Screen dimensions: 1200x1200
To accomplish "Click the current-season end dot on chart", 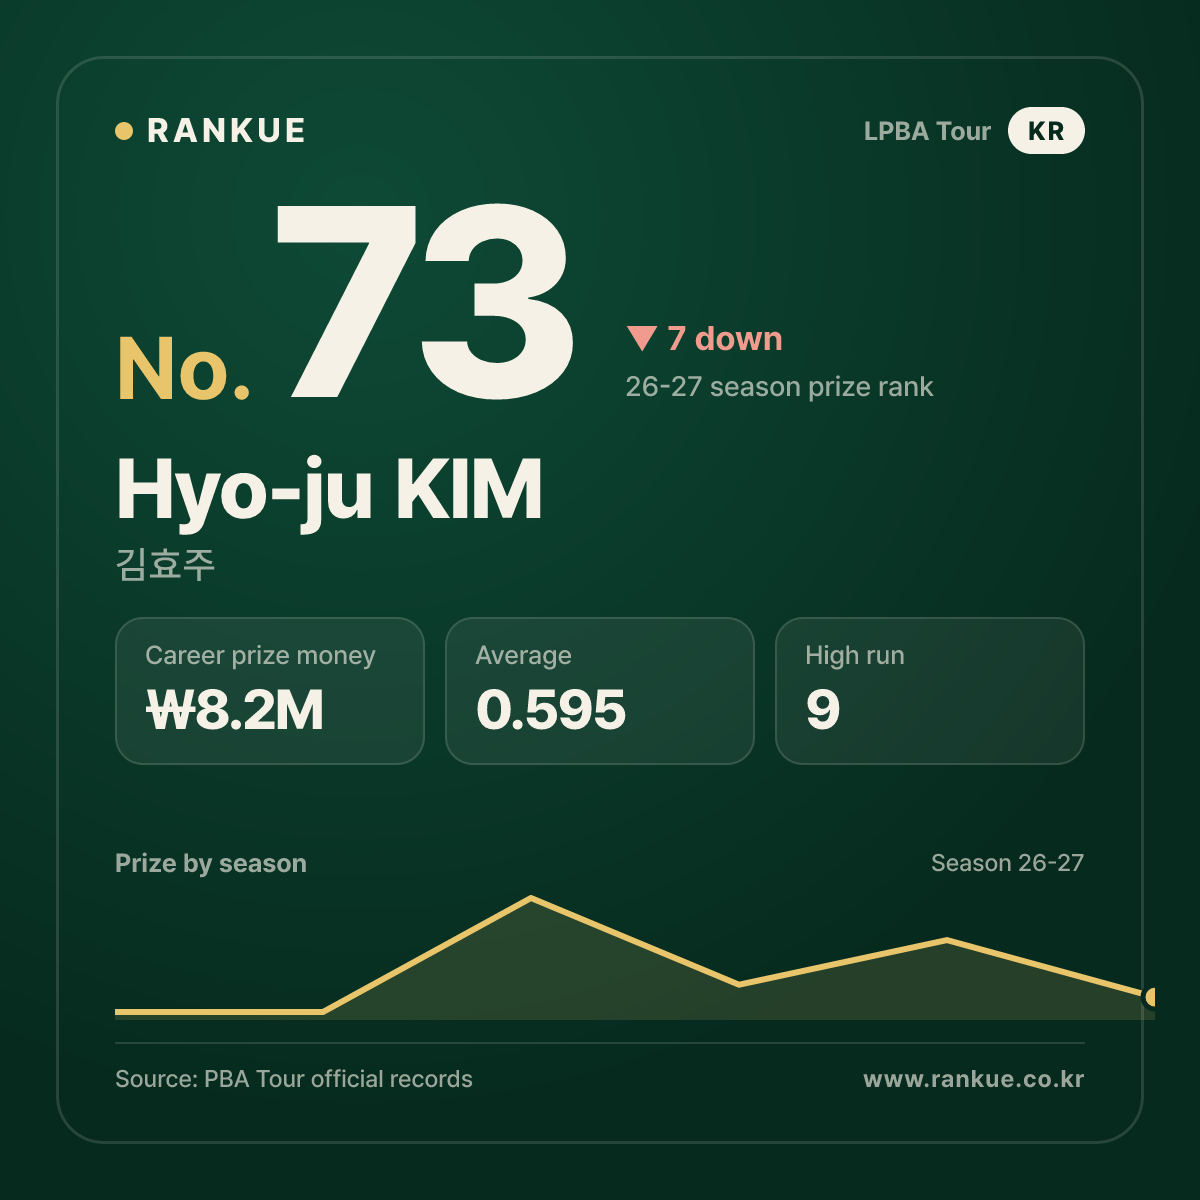I will (x=1152, y=997).
